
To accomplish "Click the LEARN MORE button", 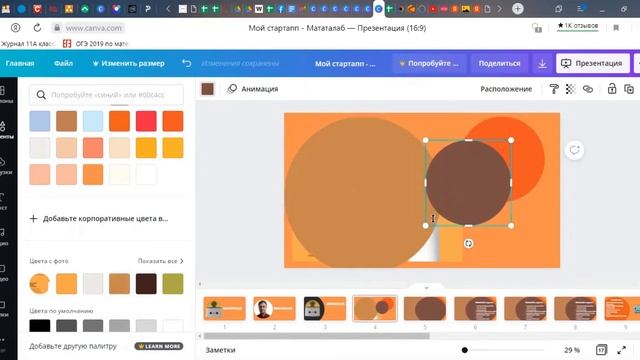I will 159,346.
